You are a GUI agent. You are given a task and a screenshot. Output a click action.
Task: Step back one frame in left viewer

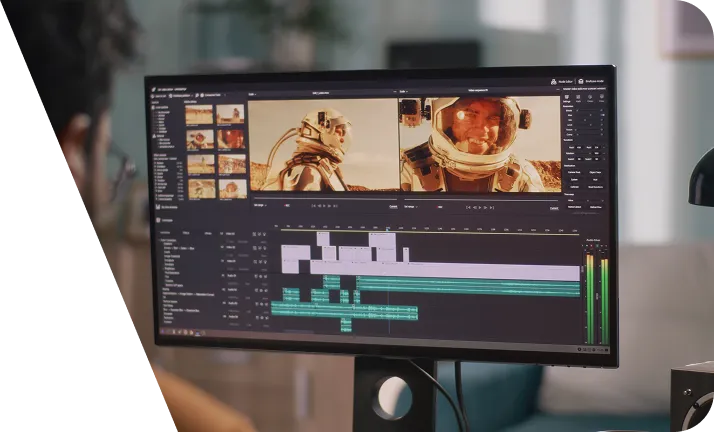pyautogui.click(x=319, y=206)
